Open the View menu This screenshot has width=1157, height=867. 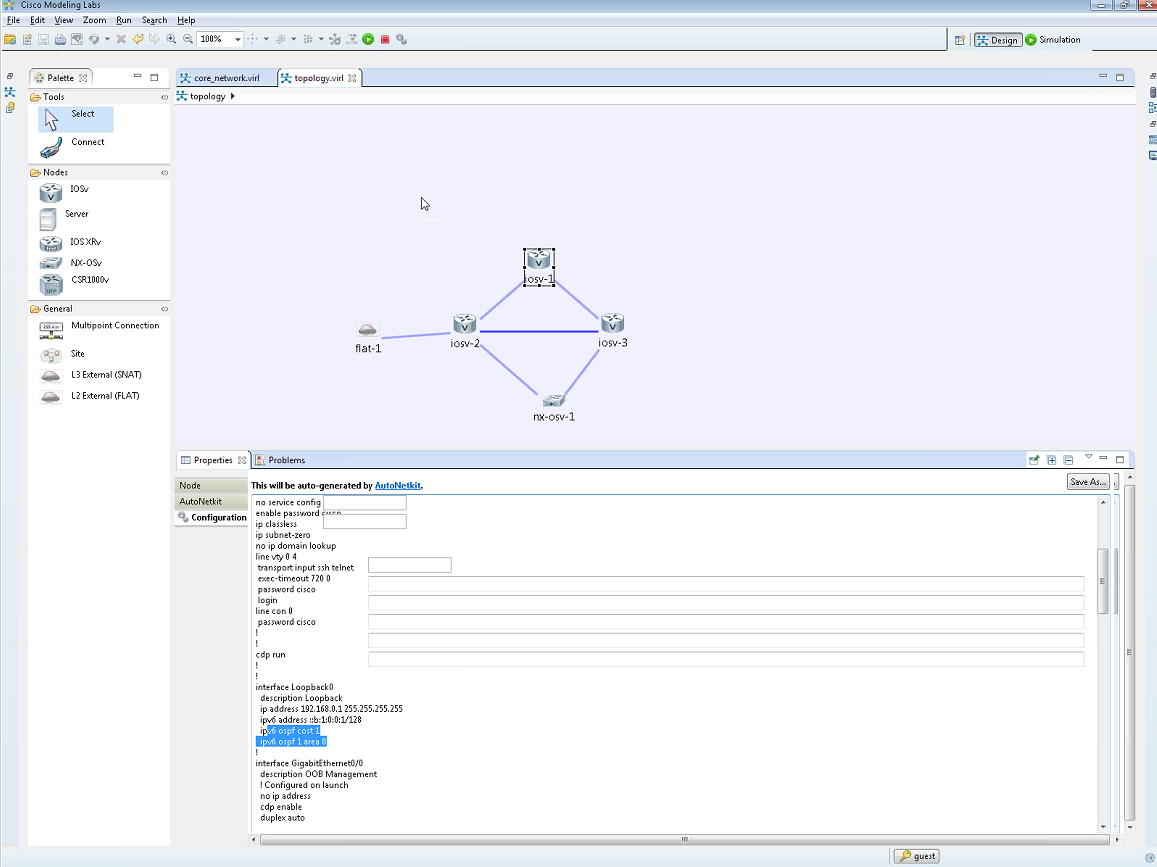point(63,20)
